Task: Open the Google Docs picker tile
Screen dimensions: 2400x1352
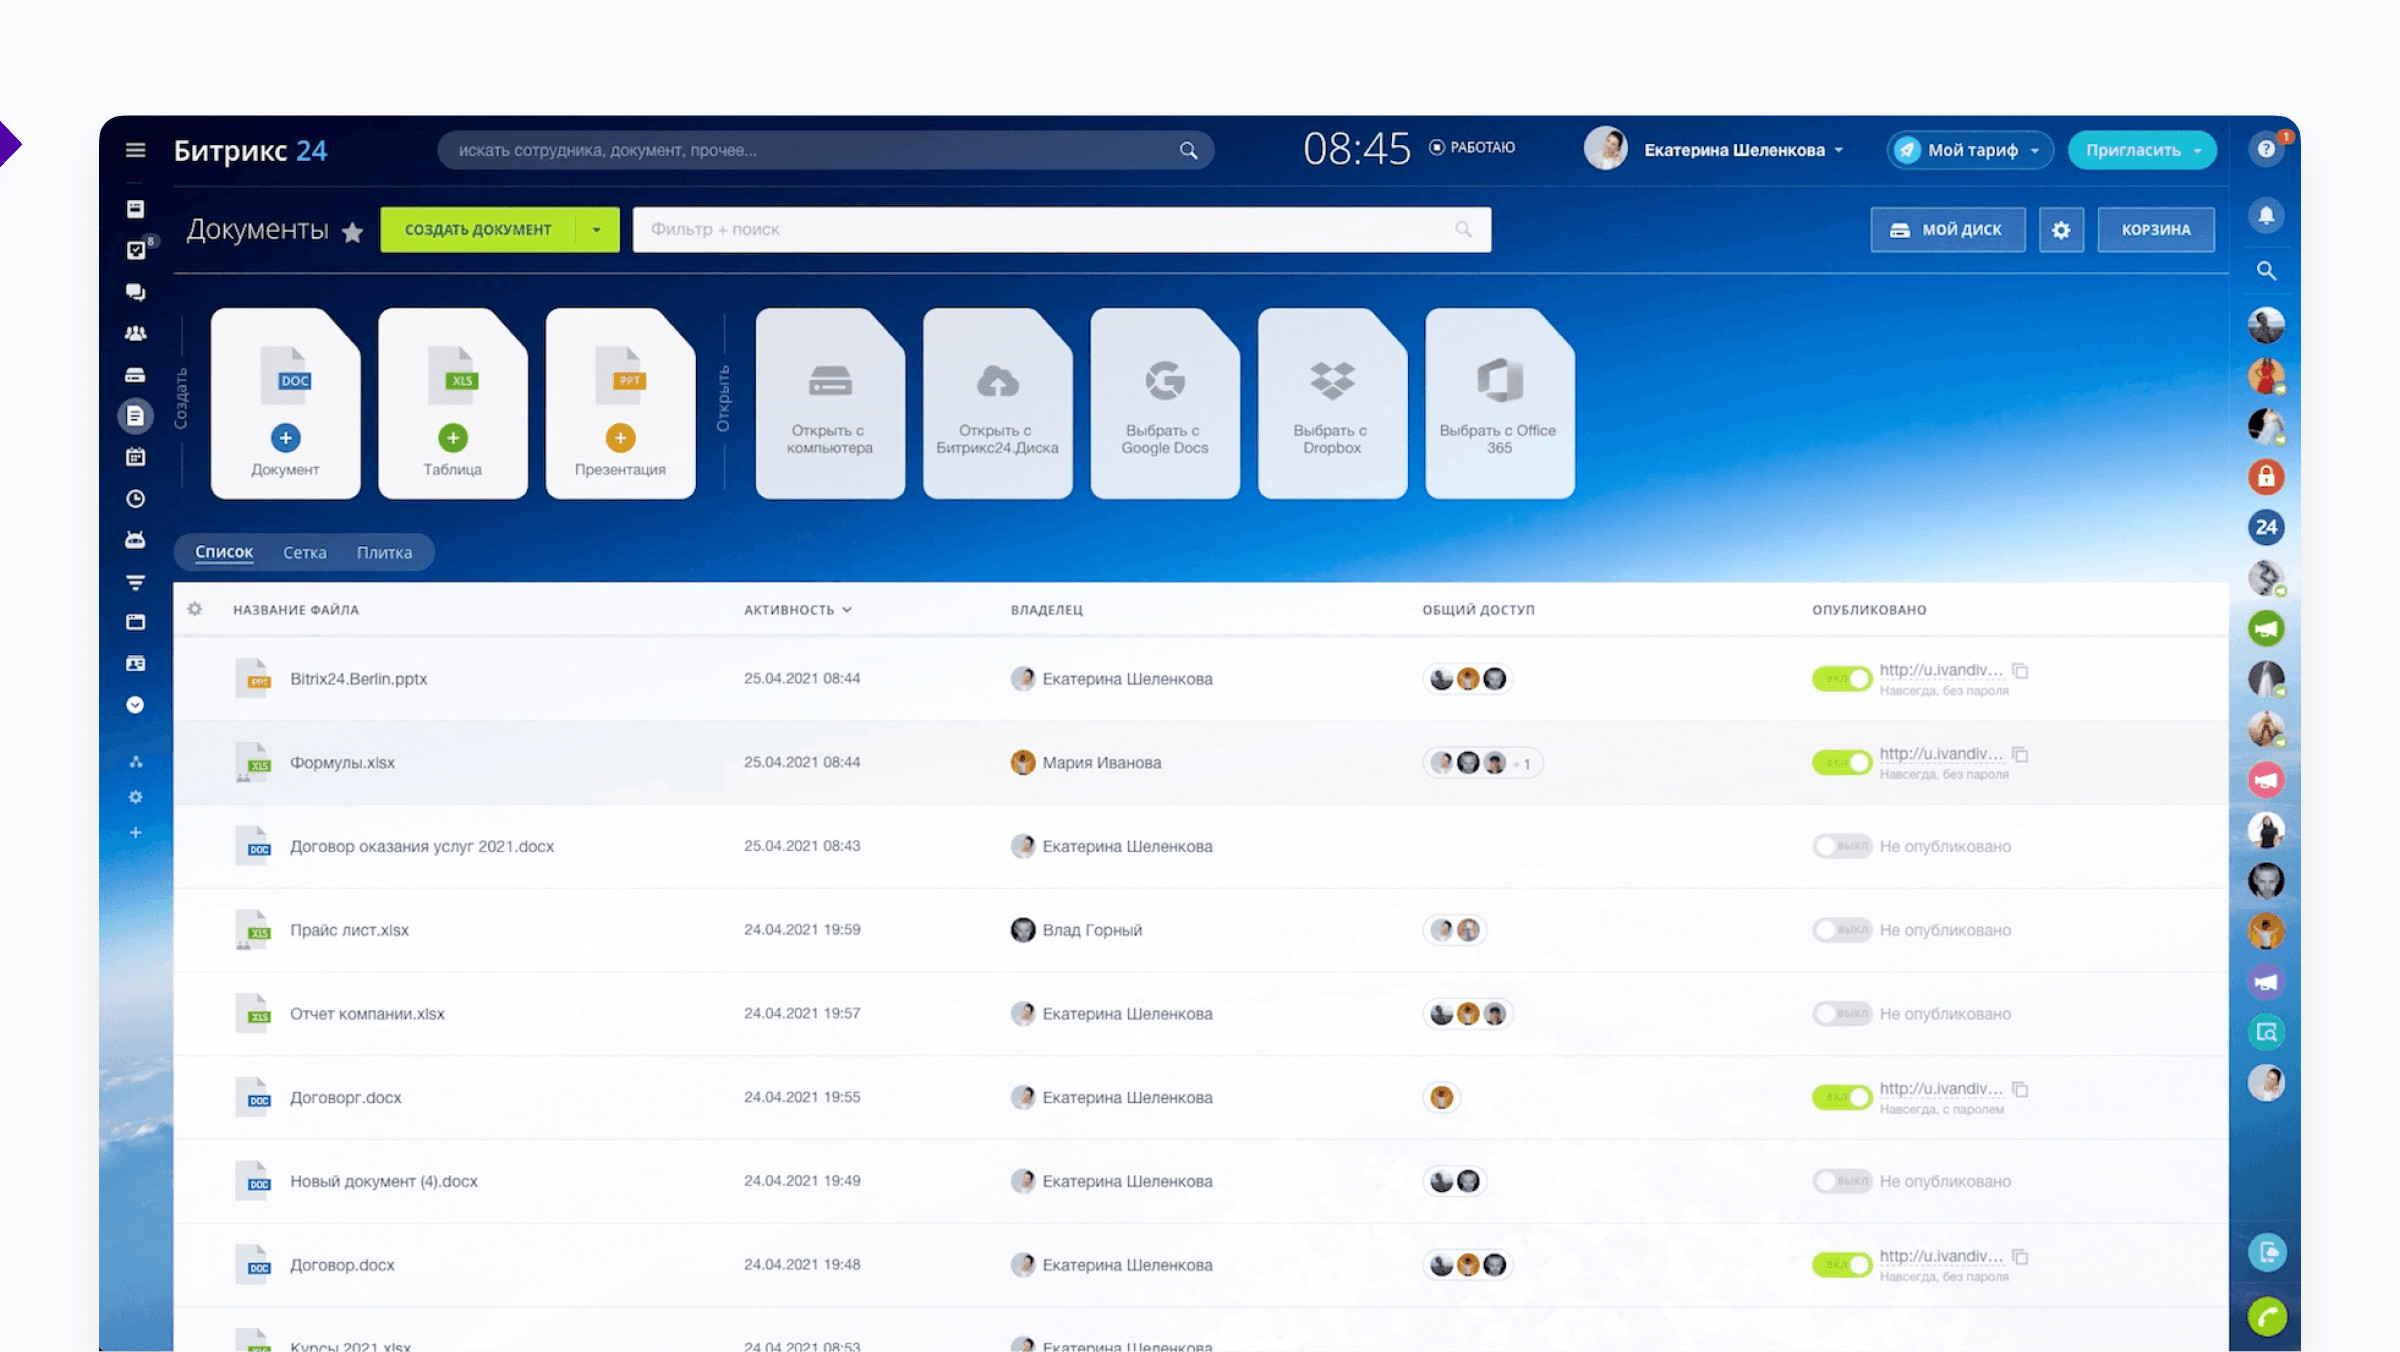Action: point(1165,402)
